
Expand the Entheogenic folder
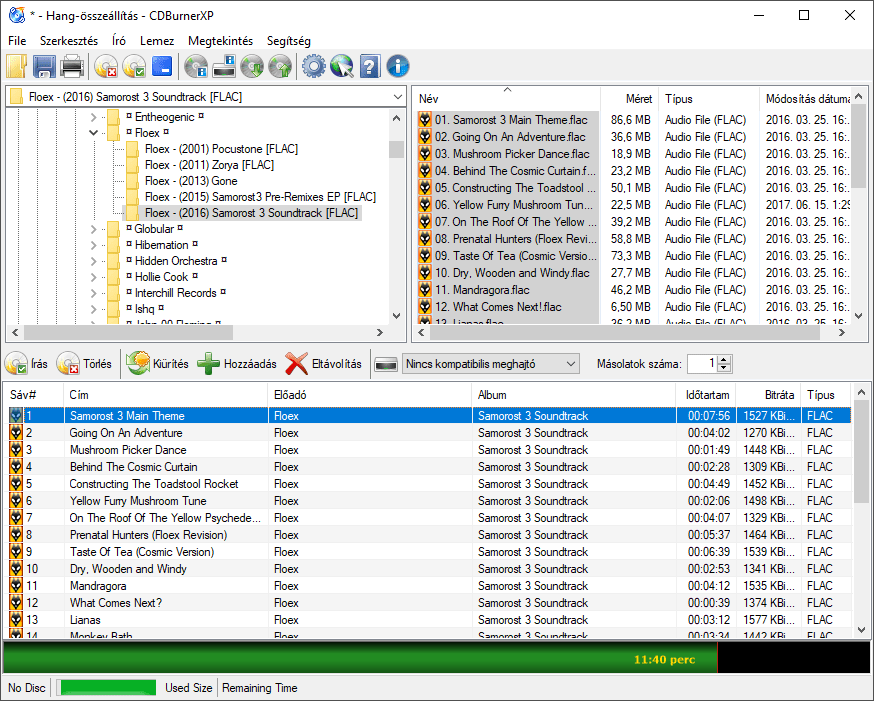coord(94,117)
